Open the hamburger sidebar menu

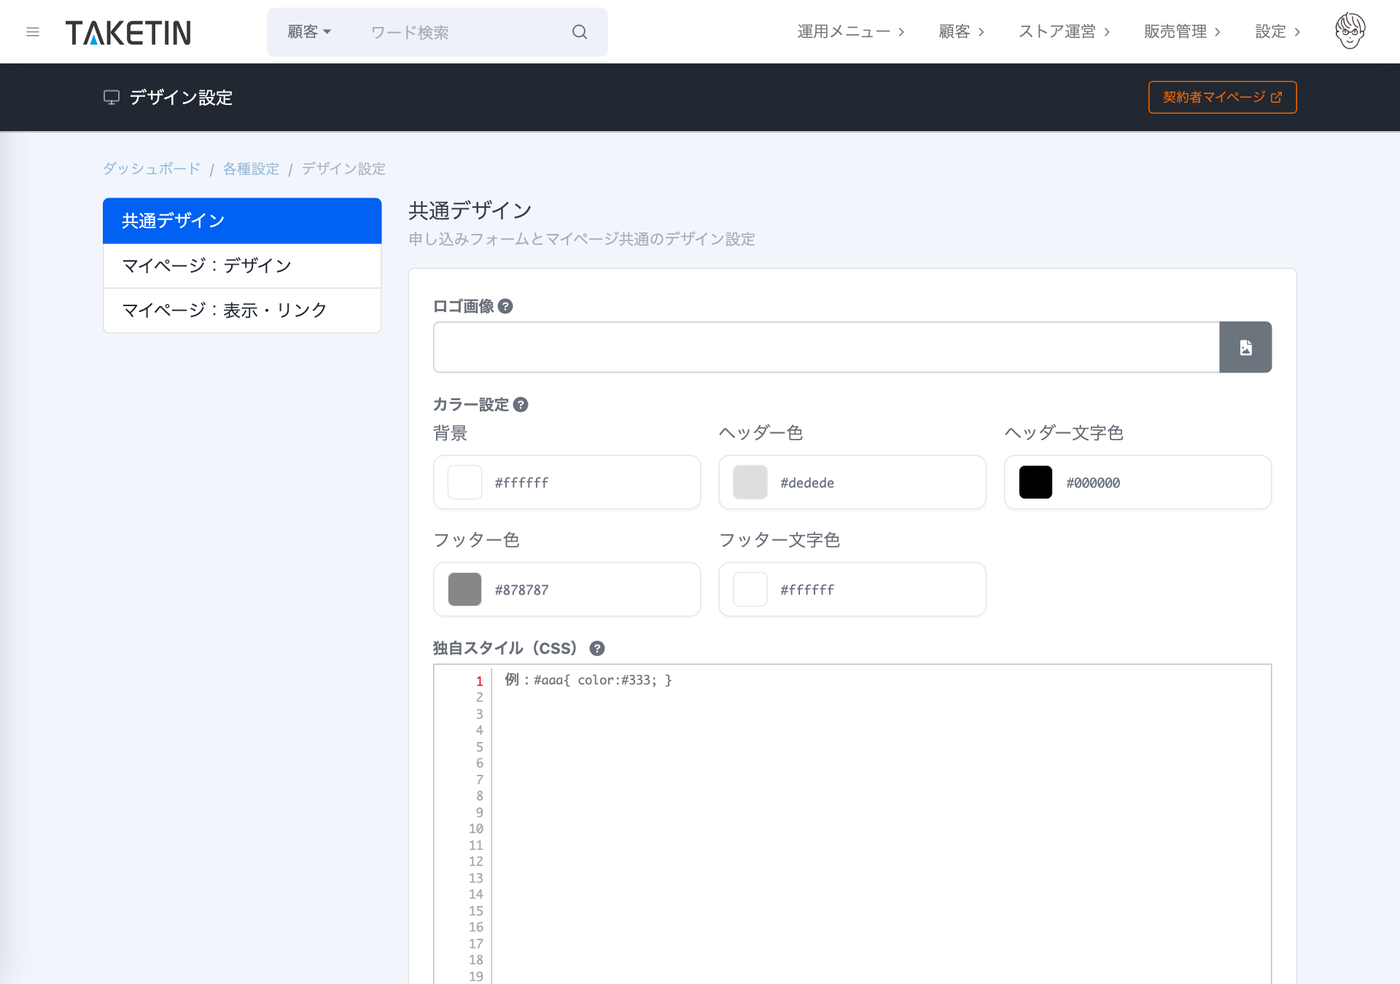33,32
